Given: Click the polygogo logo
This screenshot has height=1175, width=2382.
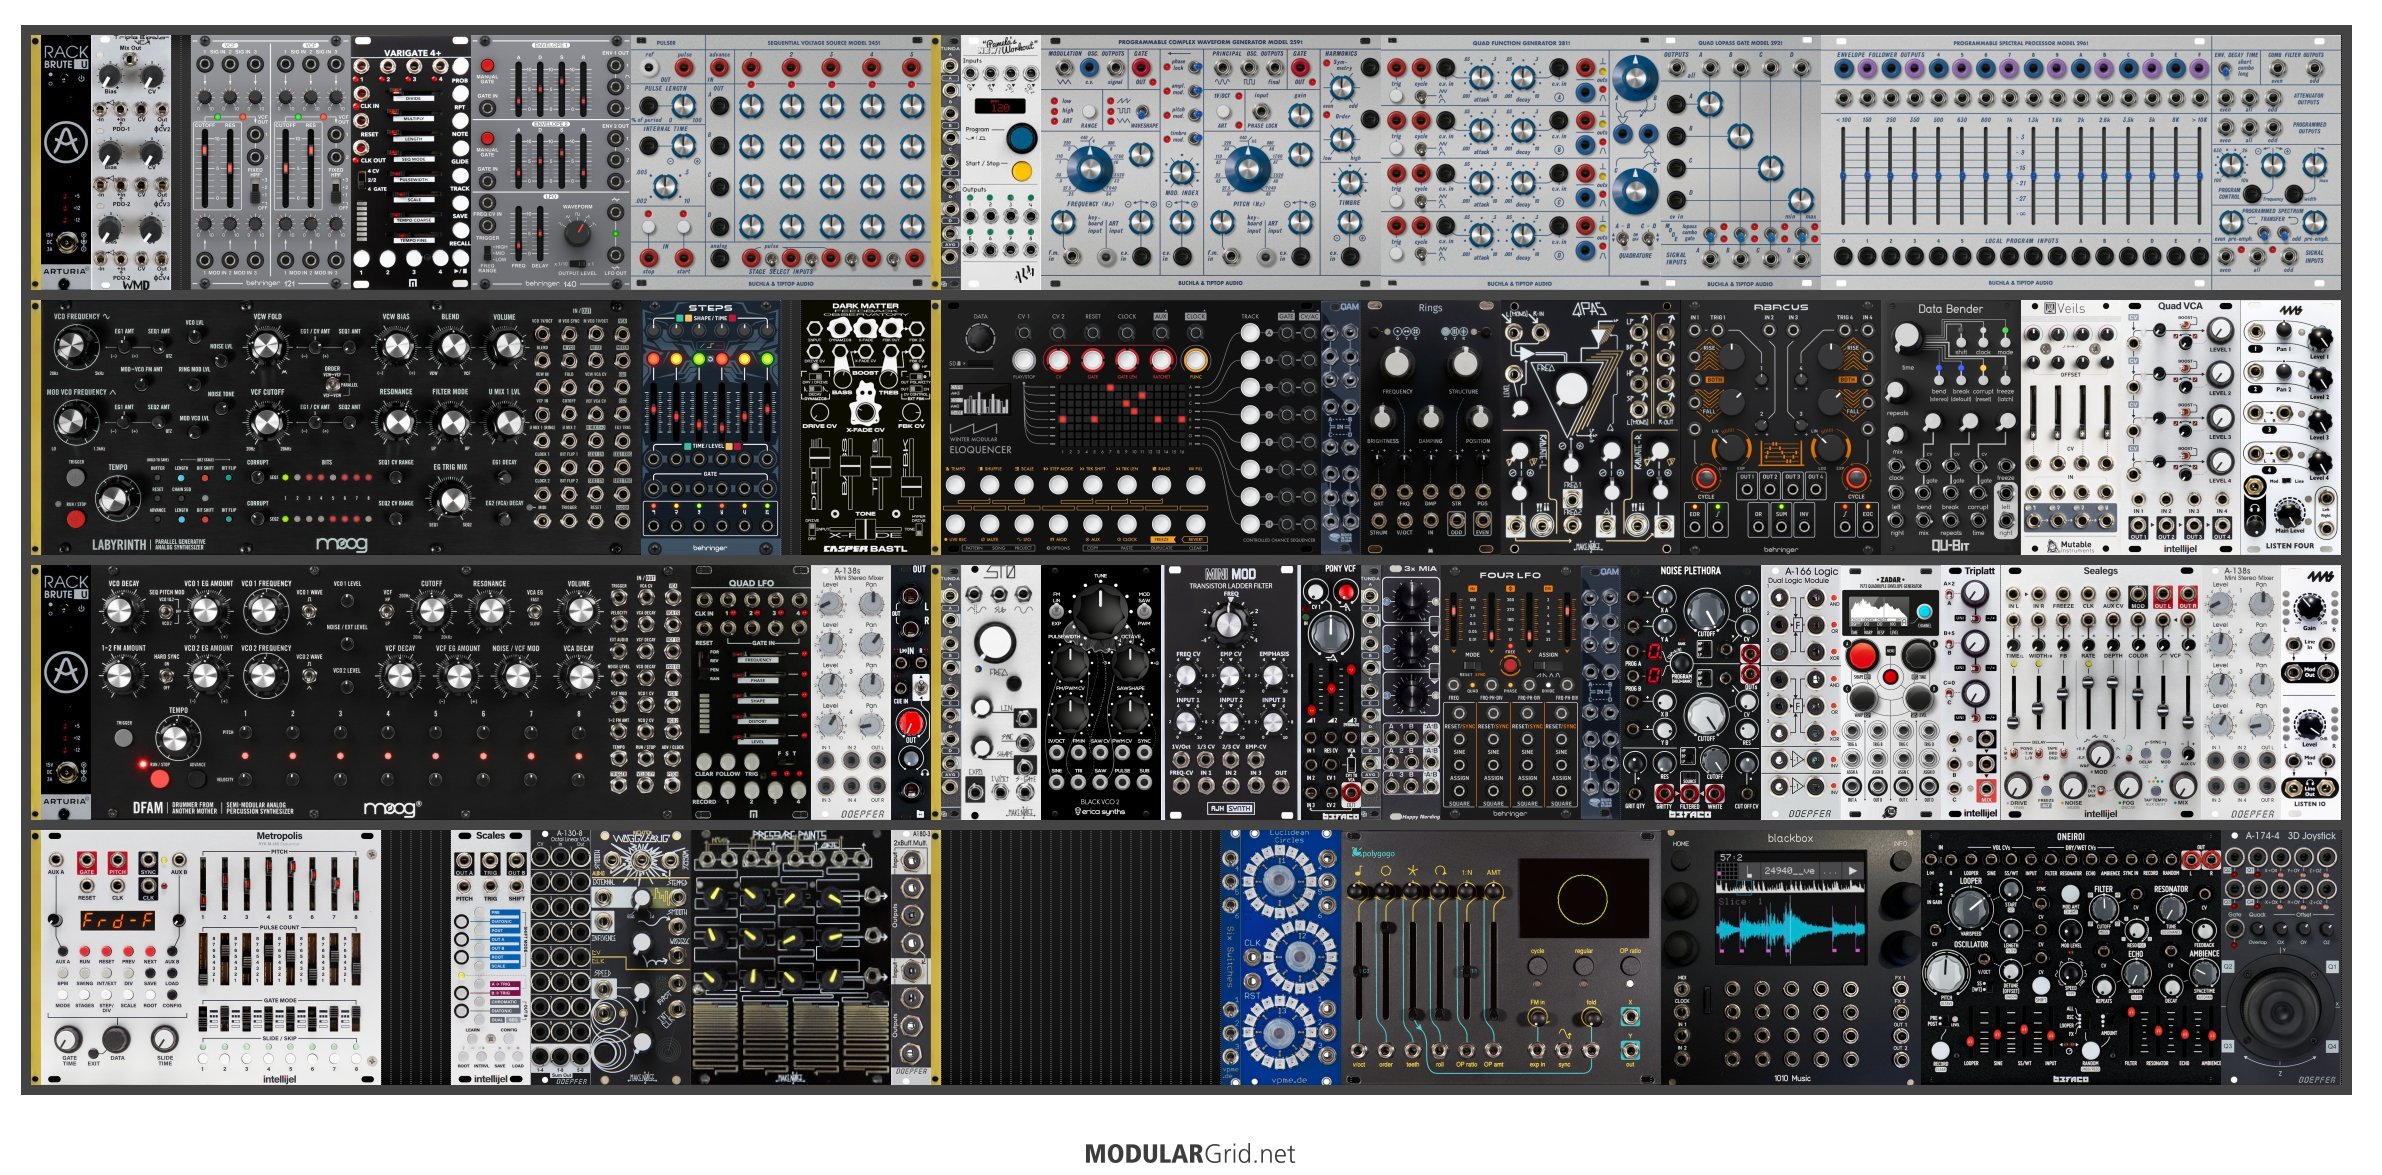Looking at the screenshot, I should (x=1372, y=853).
